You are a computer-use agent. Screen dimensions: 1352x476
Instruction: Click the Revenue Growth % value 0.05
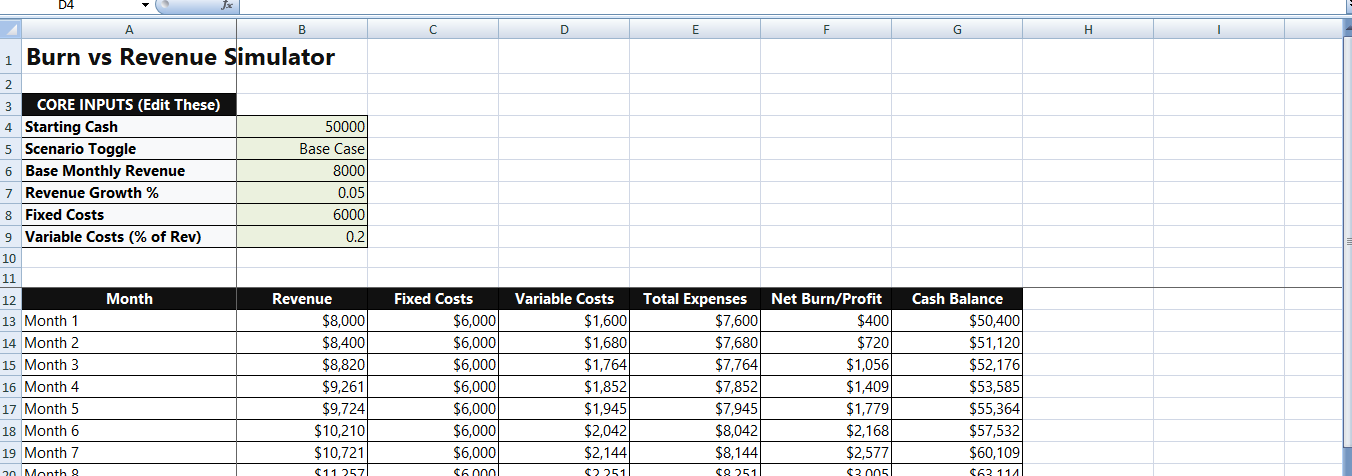click(x=302, y=193)
